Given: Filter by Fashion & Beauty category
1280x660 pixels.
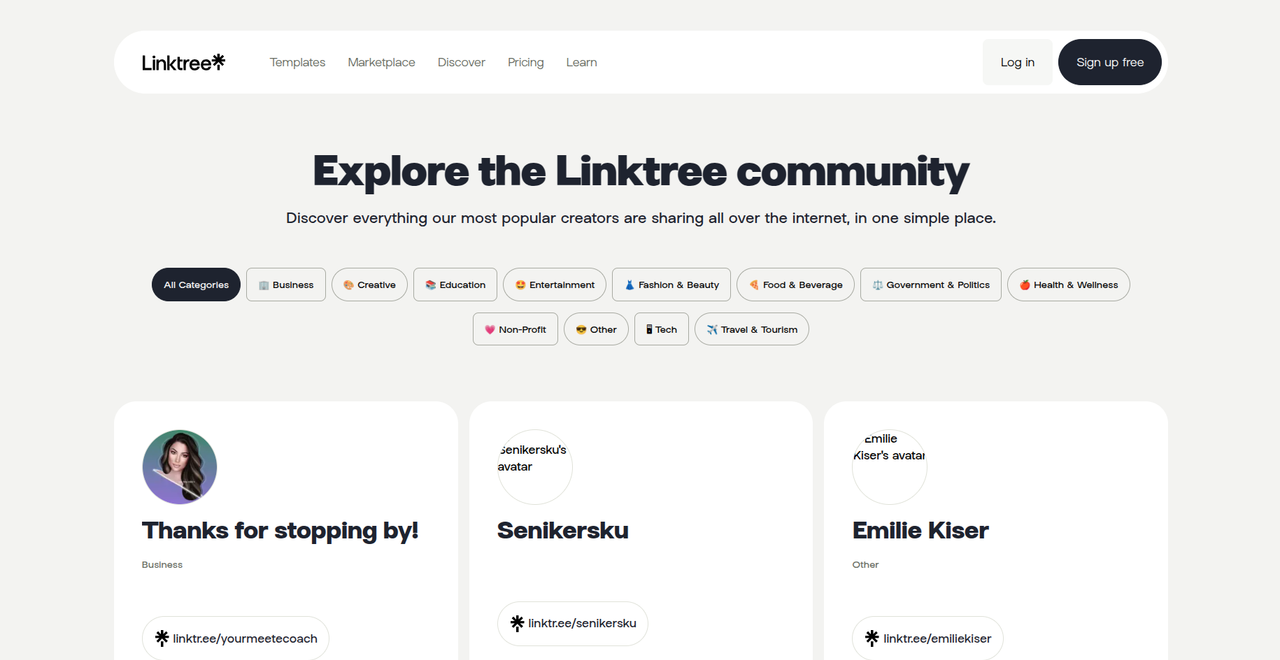Looking at the screenshot, I should (672, 285).
